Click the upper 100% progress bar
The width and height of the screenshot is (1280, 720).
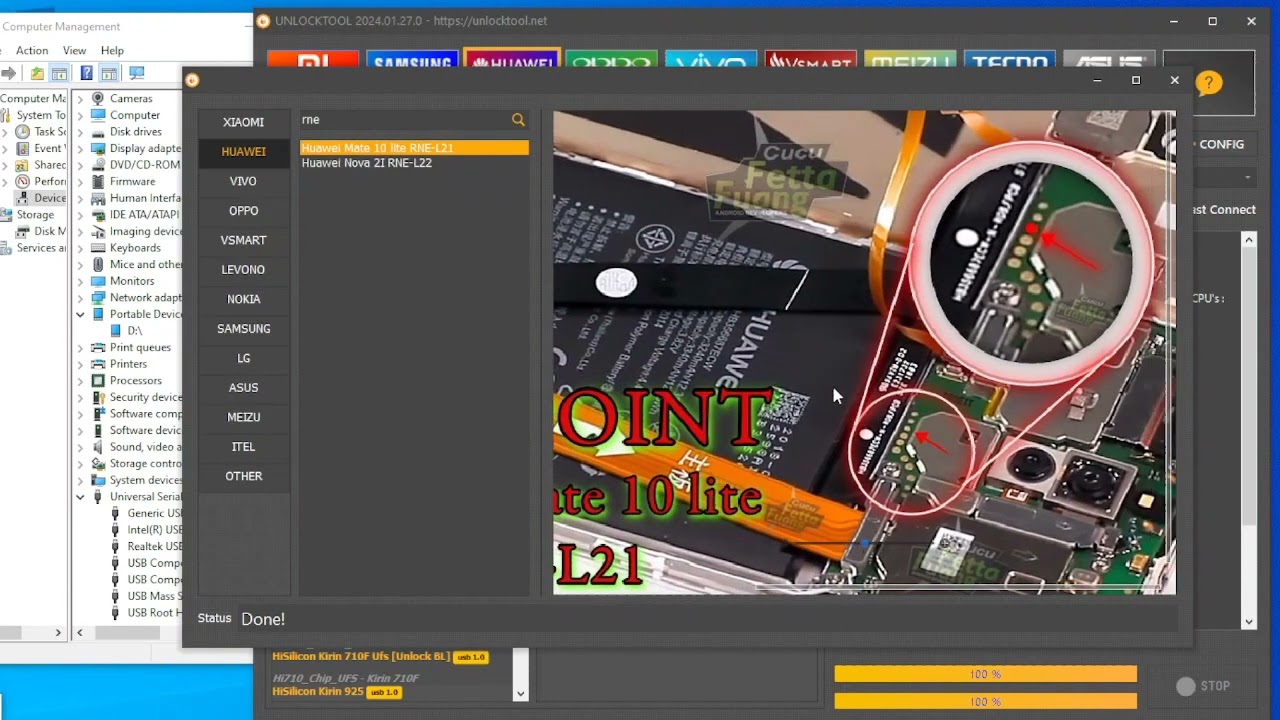point(985,674)
